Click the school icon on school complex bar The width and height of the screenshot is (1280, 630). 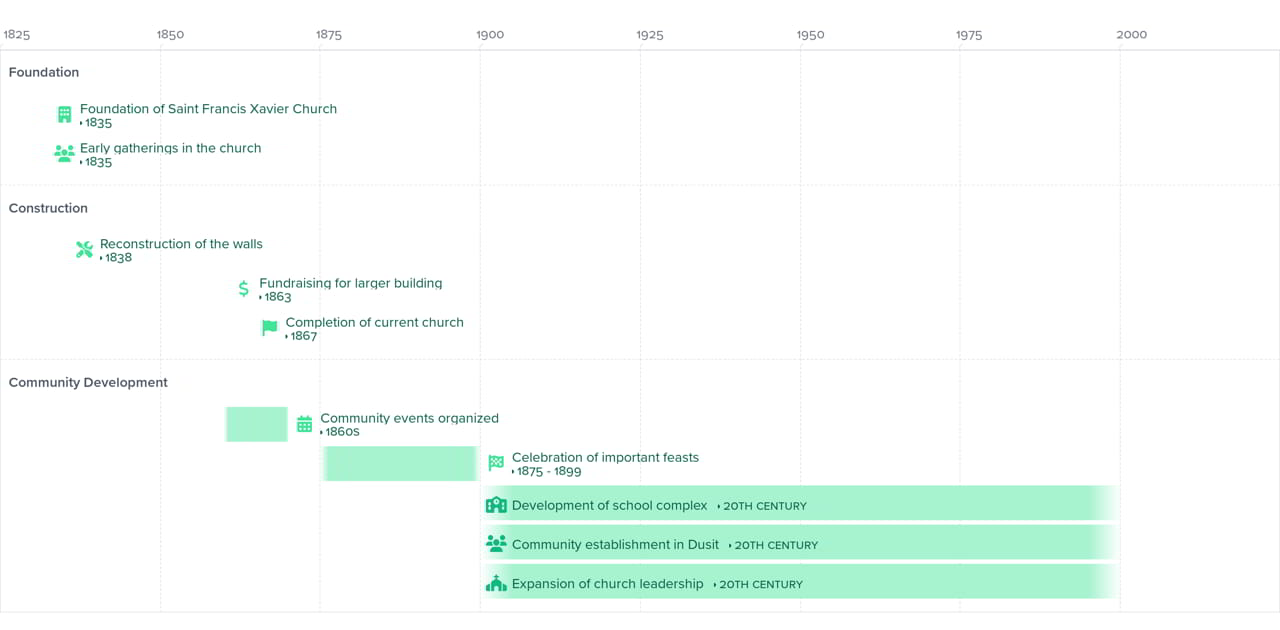496,505
